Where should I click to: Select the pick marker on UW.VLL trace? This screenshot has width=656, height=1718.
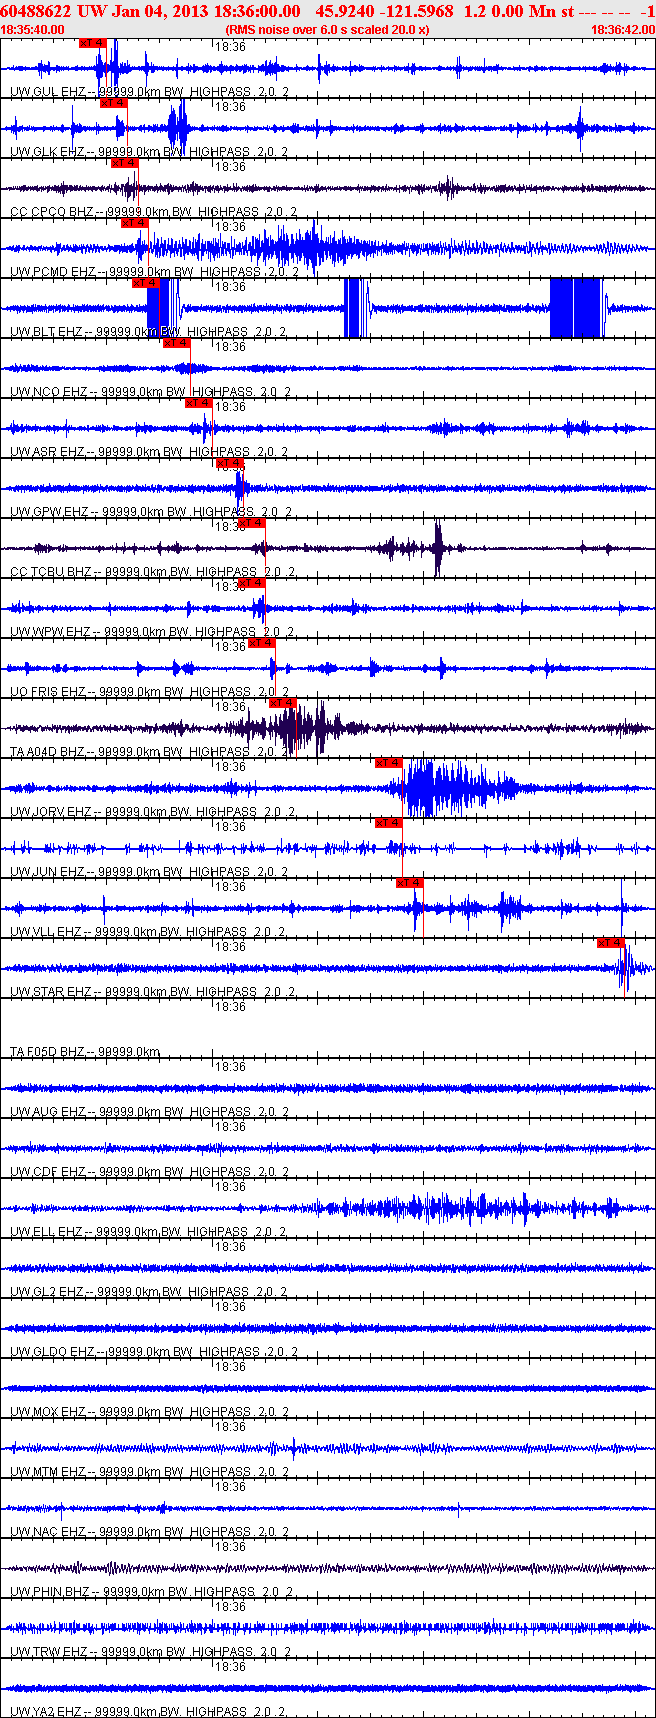click(410, 883)
